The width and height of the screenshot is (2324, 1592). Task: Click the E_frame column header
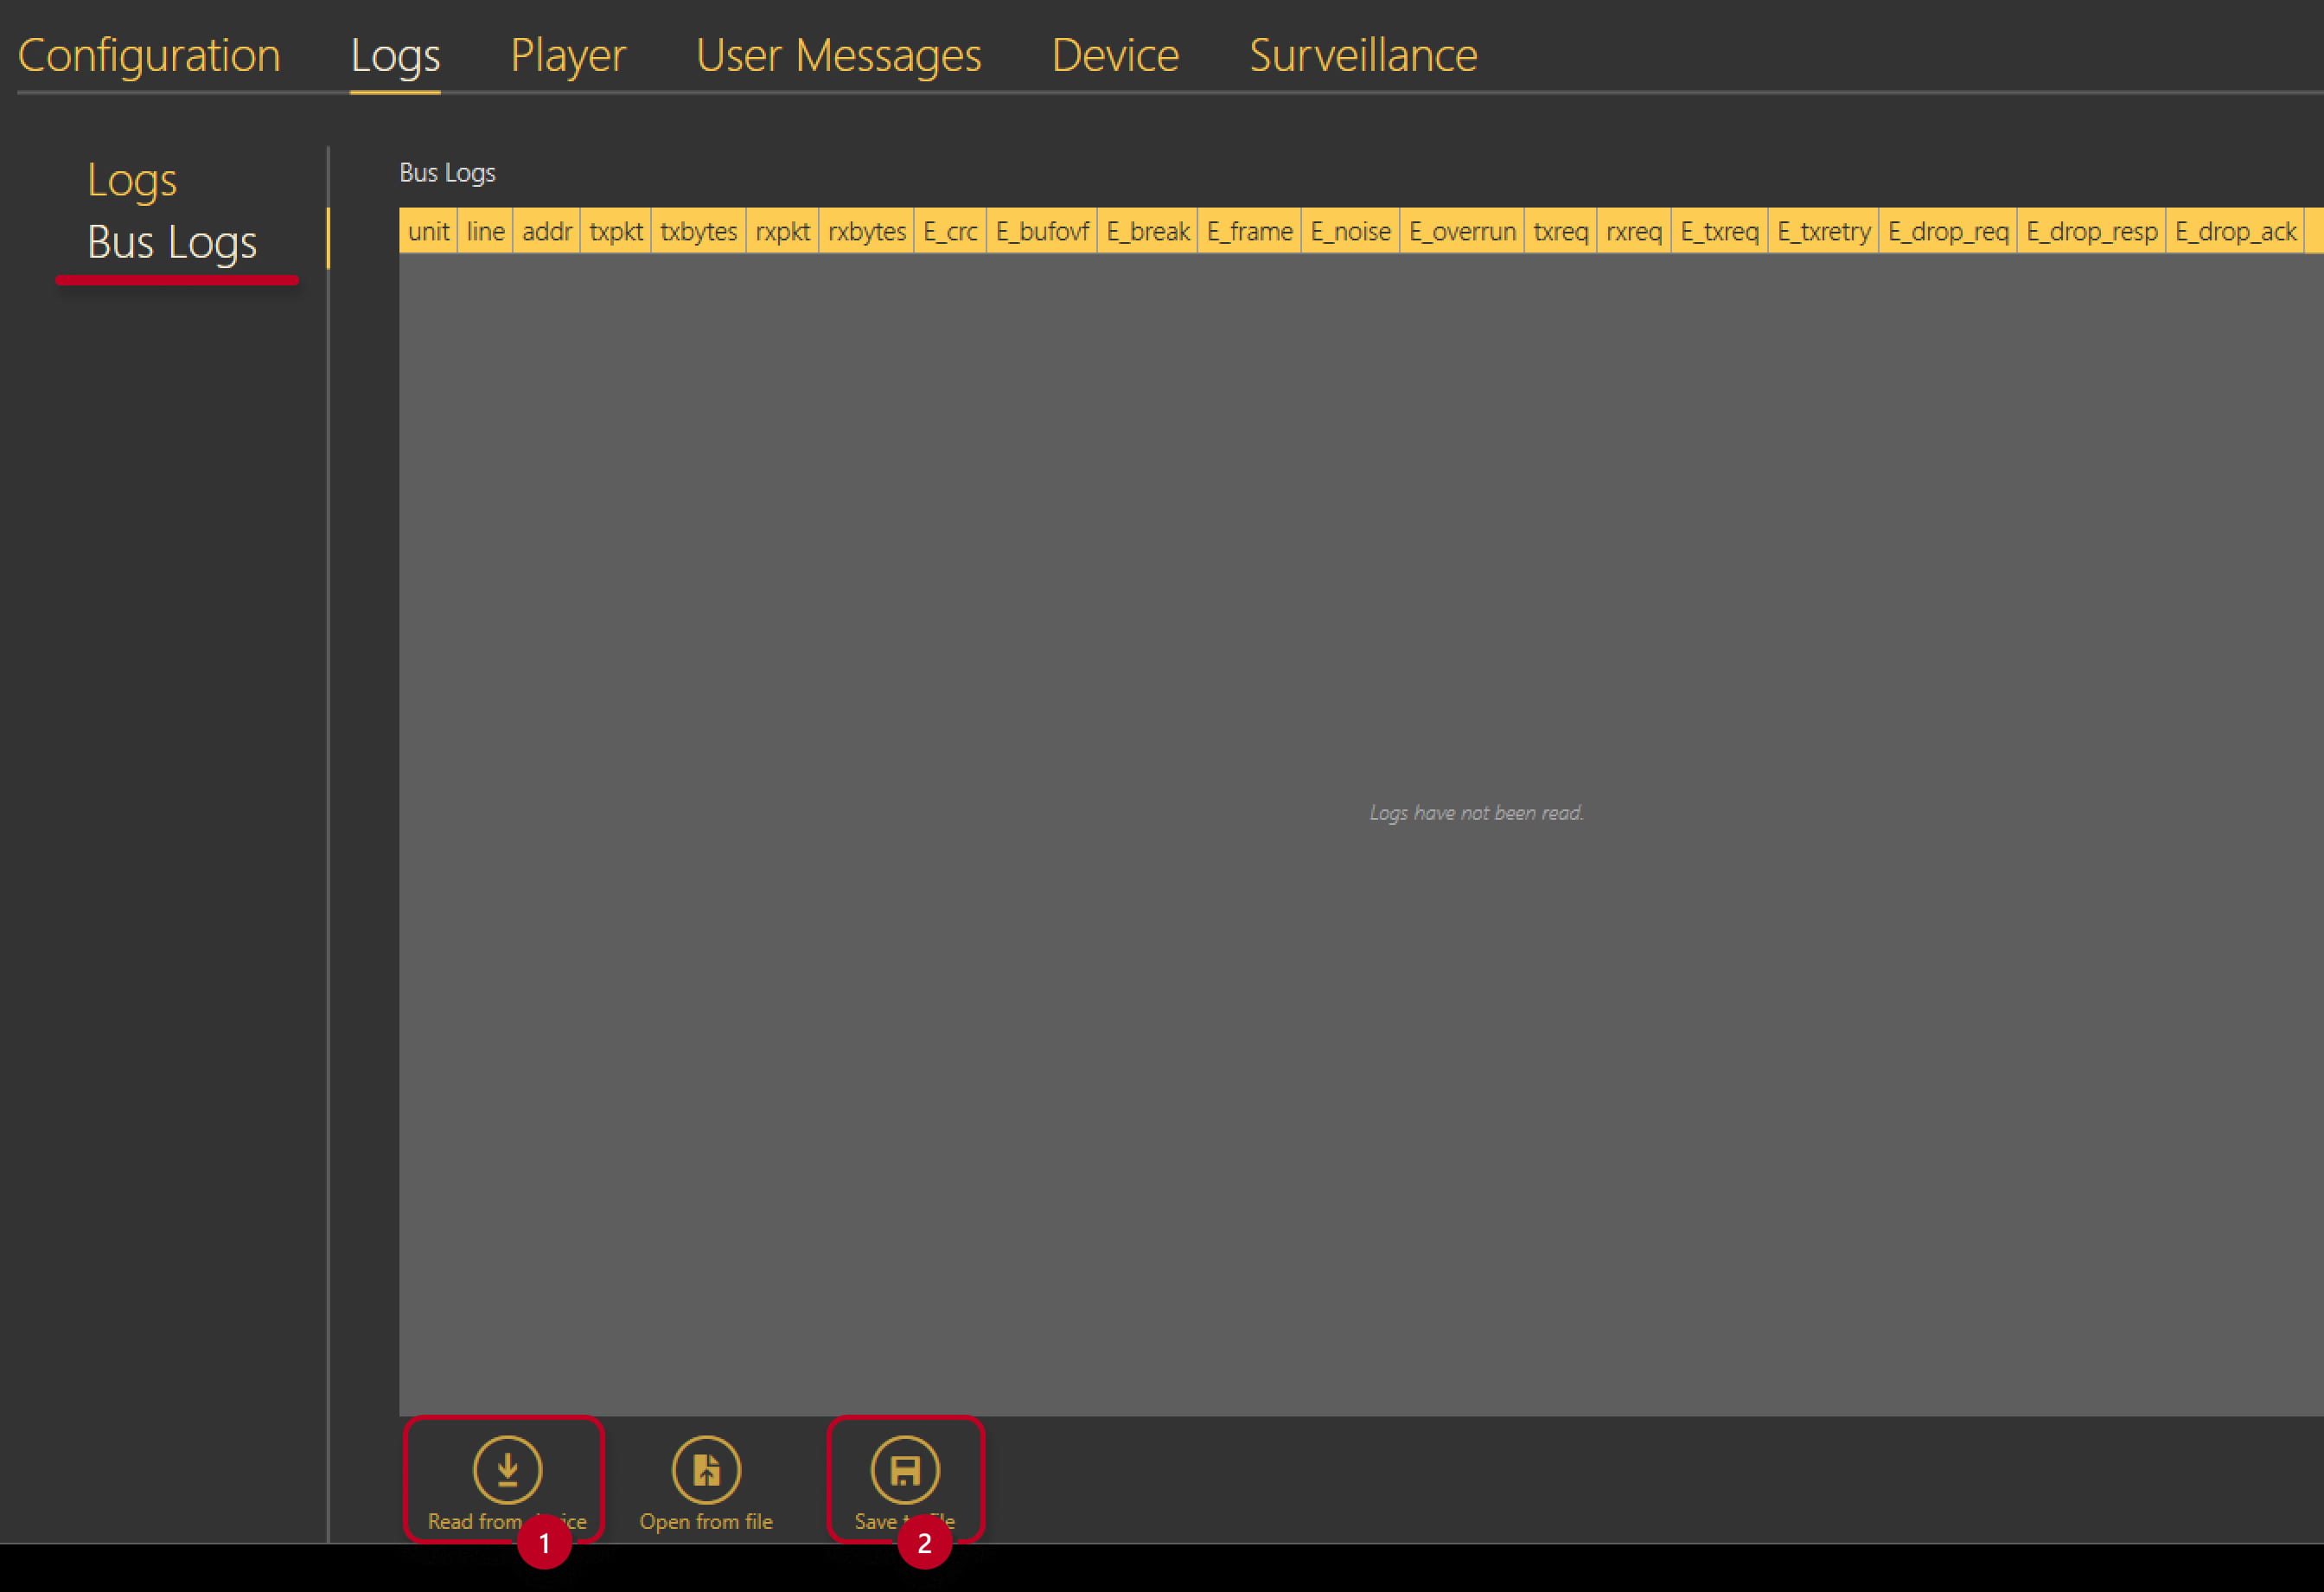point(1249,231)
